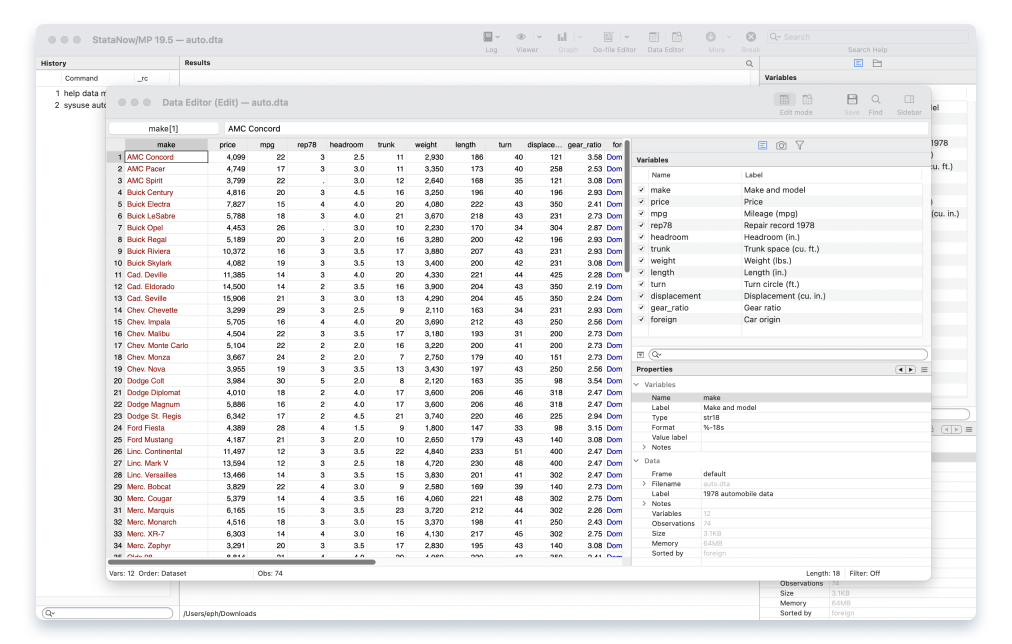1012x644 pixels.
Task: Click the data grid vertical scrollbar
Action: coord(627,206)
